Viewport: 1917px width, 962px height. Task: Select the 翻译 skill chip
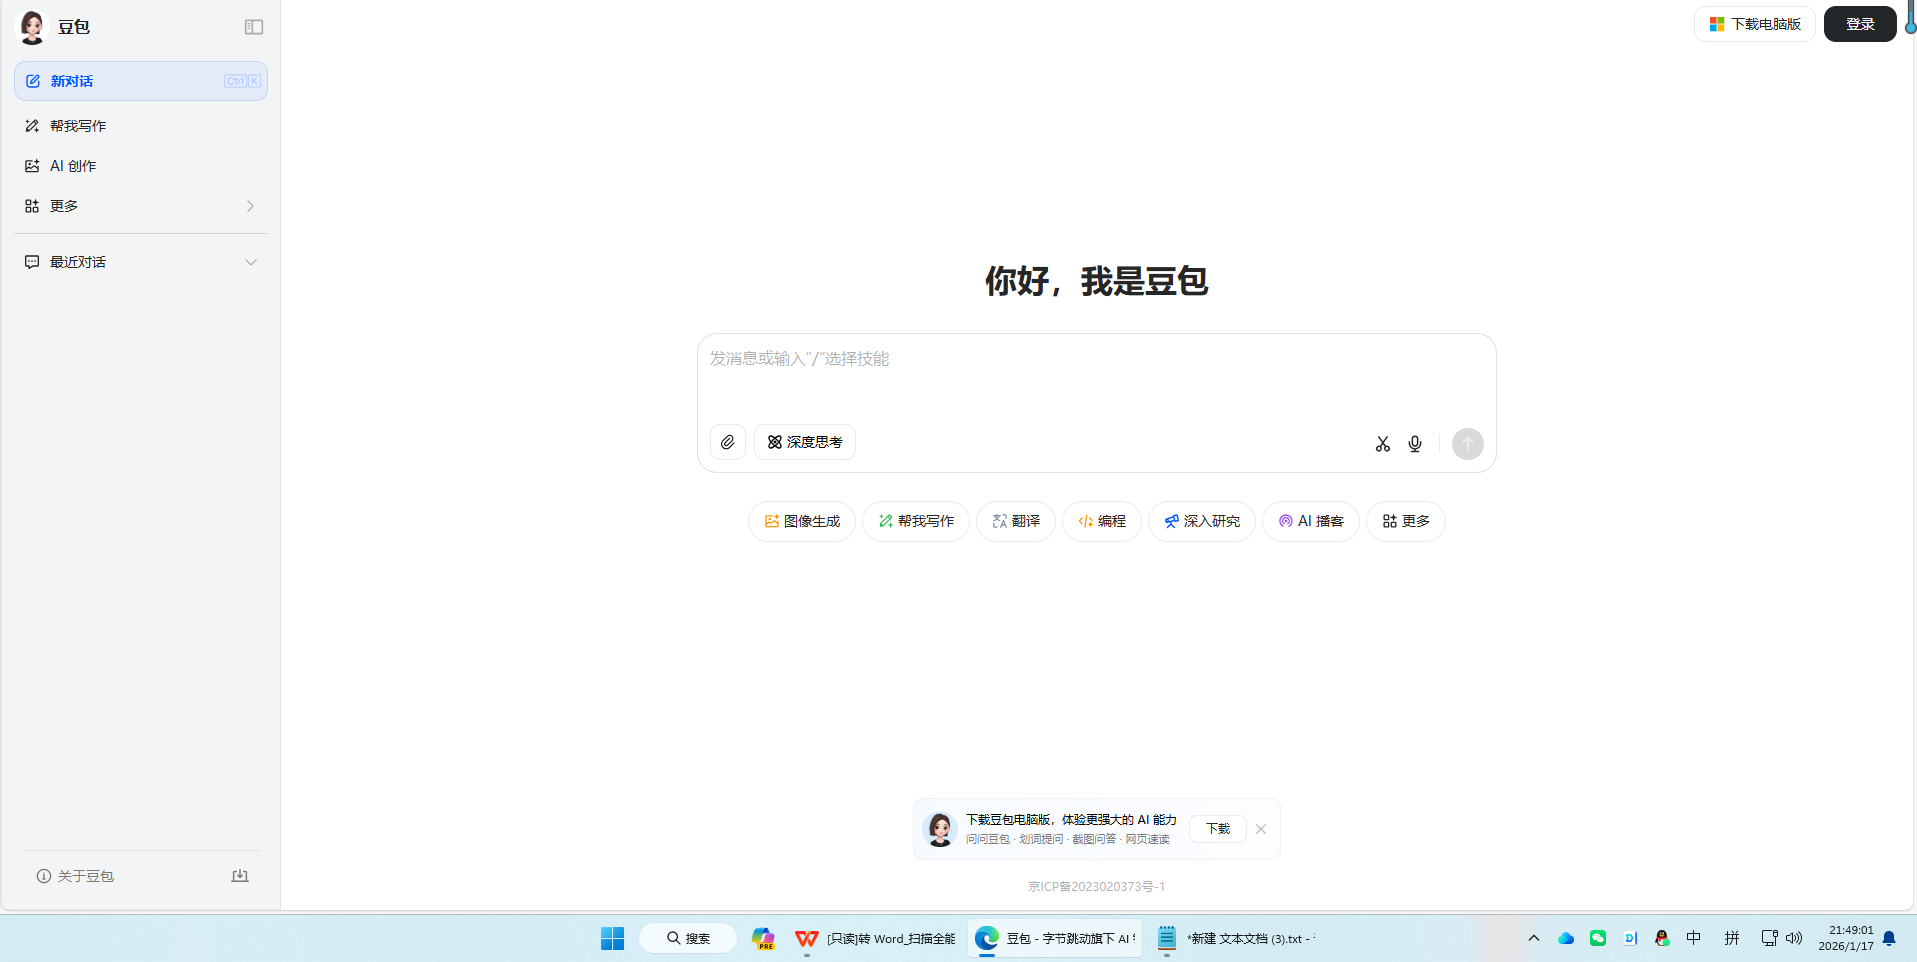[1014, 520]
